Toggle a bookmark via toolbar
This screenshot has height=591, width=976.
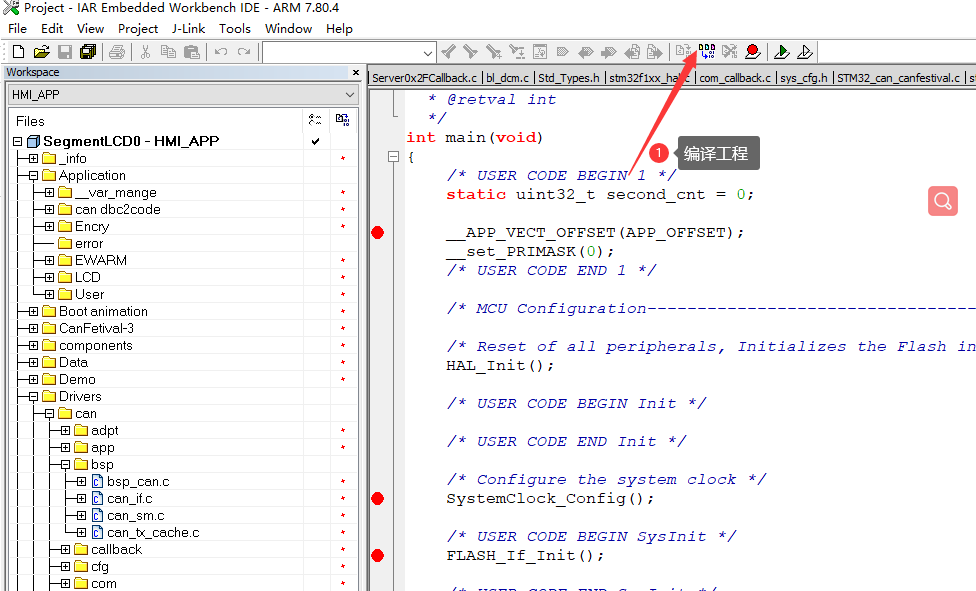(563, 52)
